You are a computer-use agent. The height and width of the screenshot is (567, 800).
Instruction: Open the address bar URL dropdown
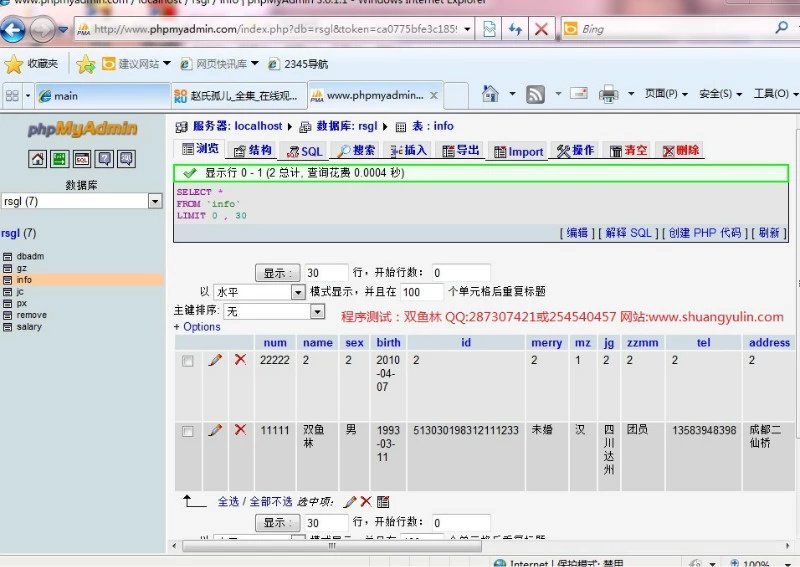[467, 30]
